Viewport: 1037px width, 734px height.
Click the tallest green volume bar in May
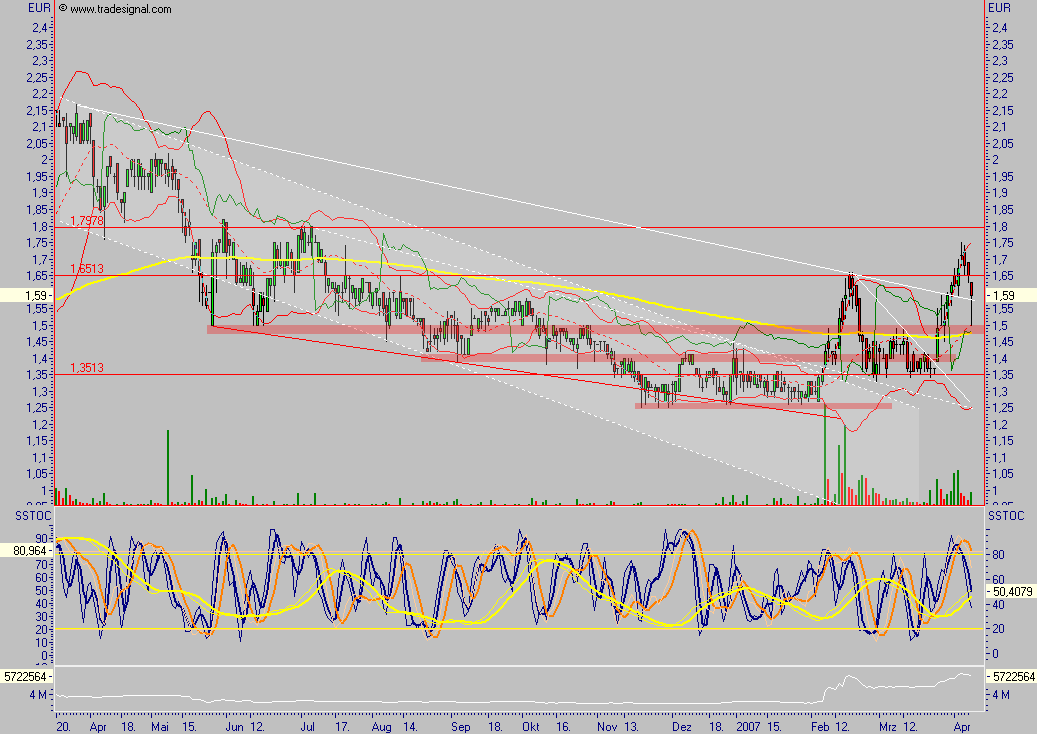click(x=168, y=460)
